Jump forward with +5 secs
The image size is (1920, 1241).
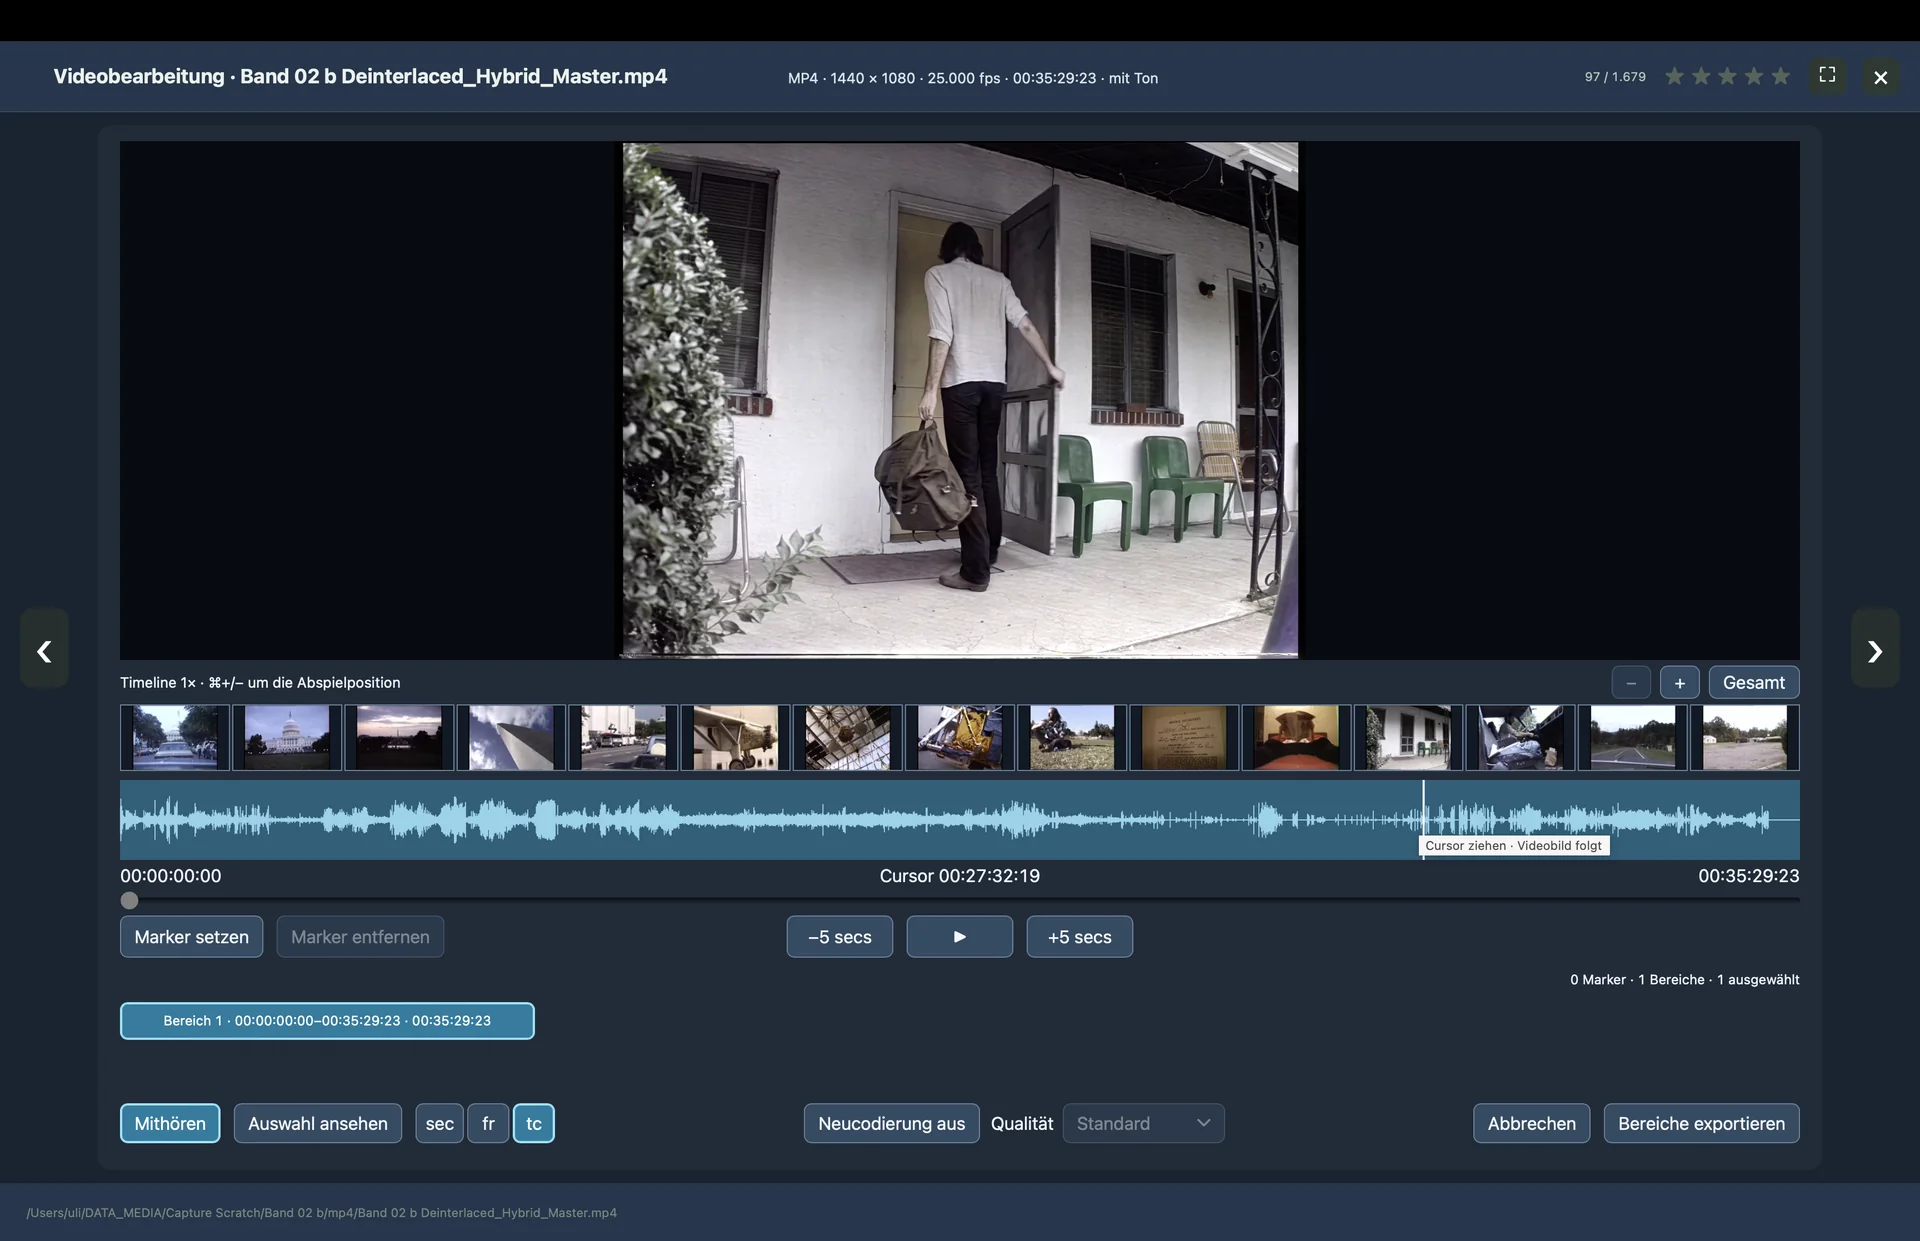pos(1080,937)
